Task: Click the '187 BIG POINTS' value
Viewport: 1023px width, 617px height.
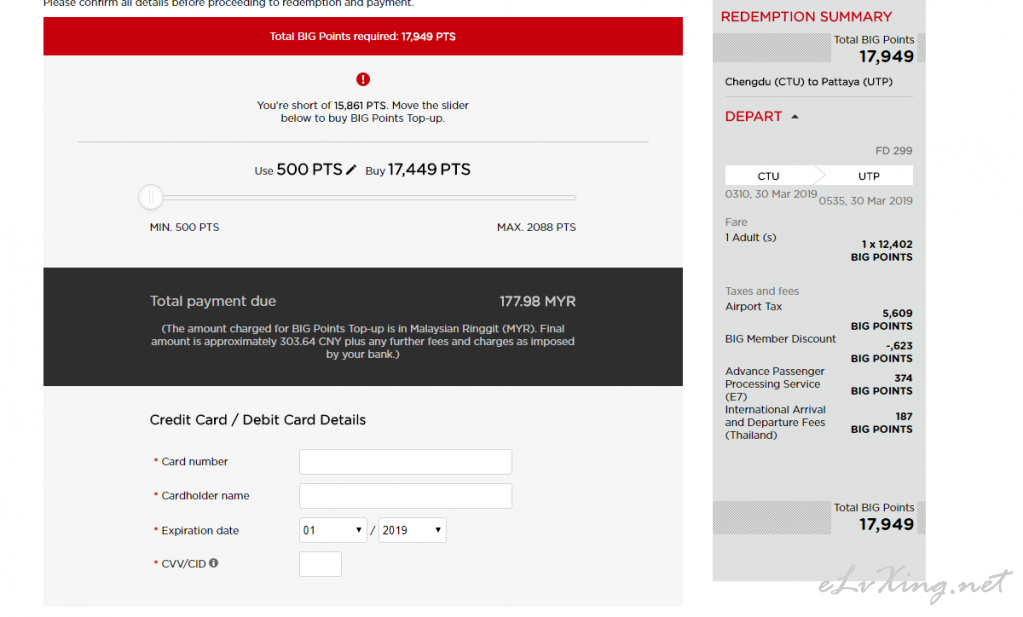Action: [x=881, y=423]
